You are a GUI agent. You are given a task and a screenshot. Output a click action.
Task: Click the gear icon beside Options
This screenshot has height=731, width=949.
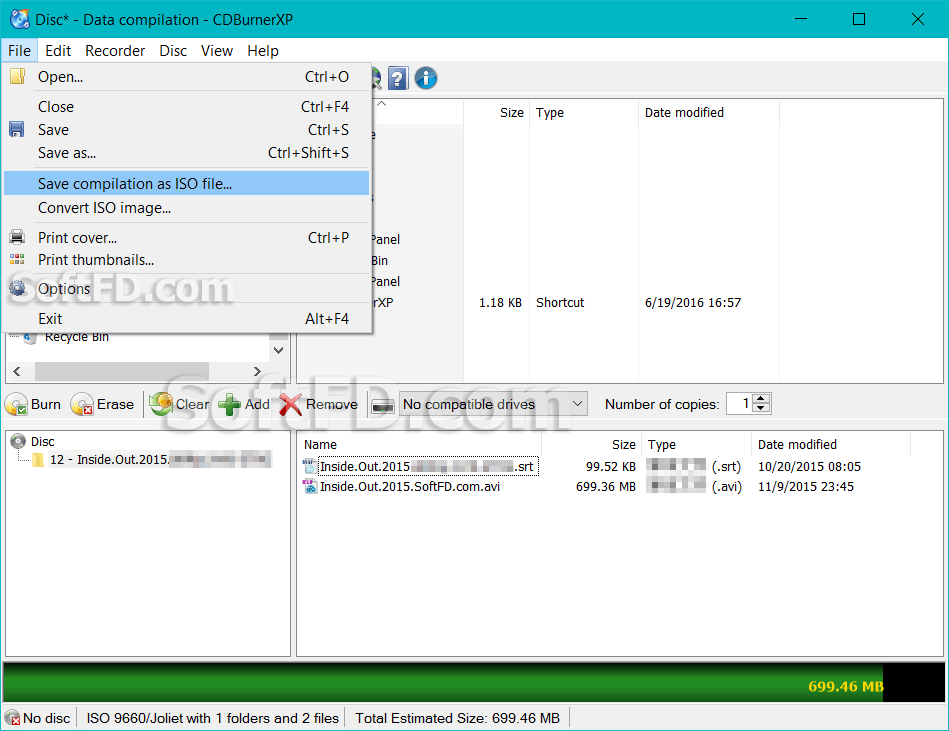18,289
